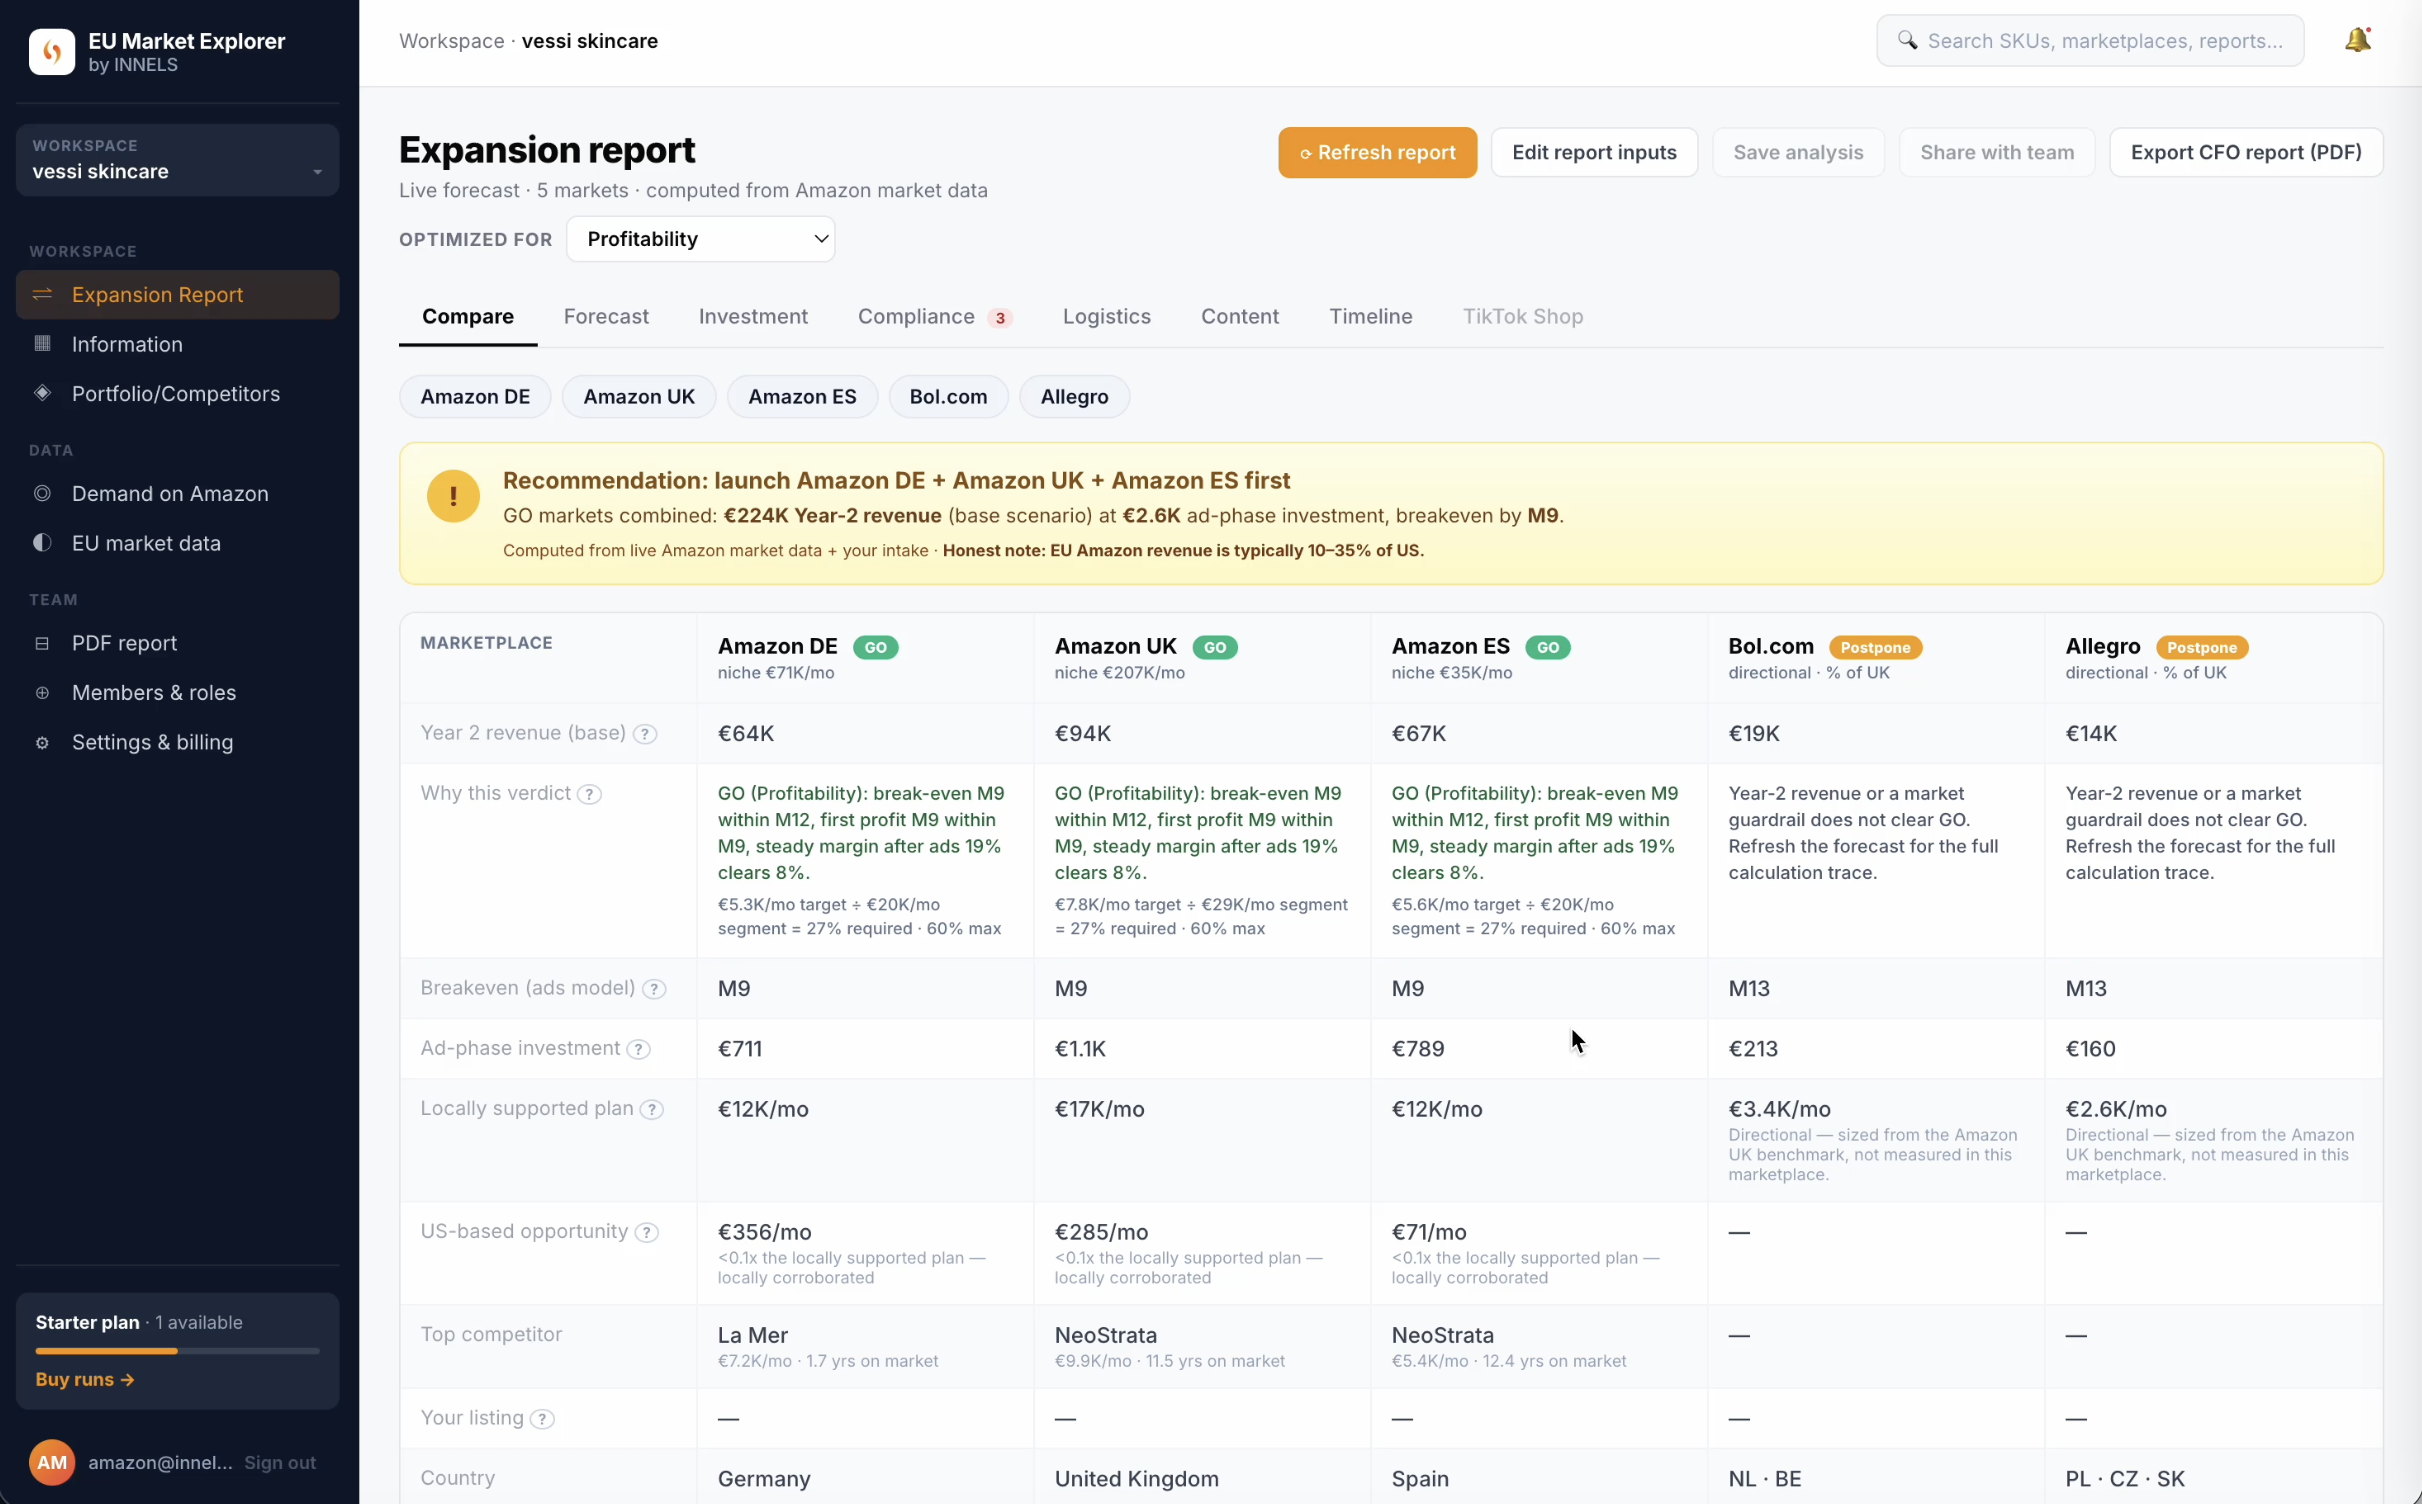Click the Compliance tab count badge

click(999, 318)
